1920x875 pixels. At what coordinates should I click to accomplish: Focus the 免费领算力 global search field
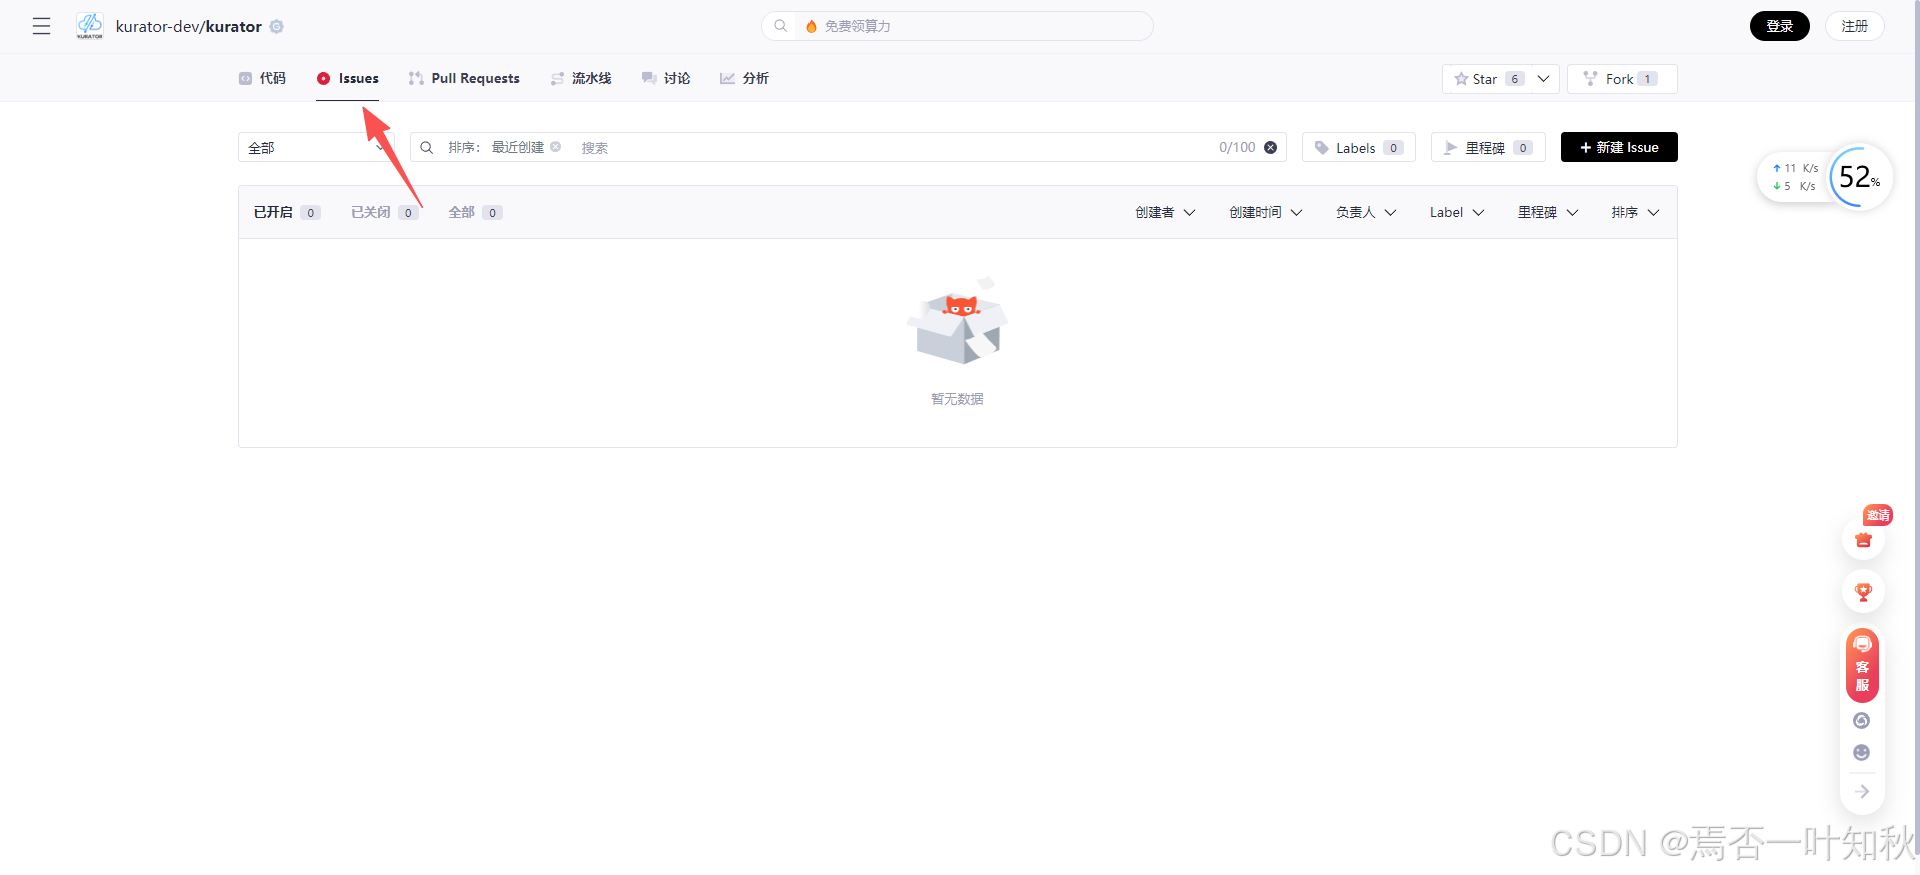click(x=957, y=26)
